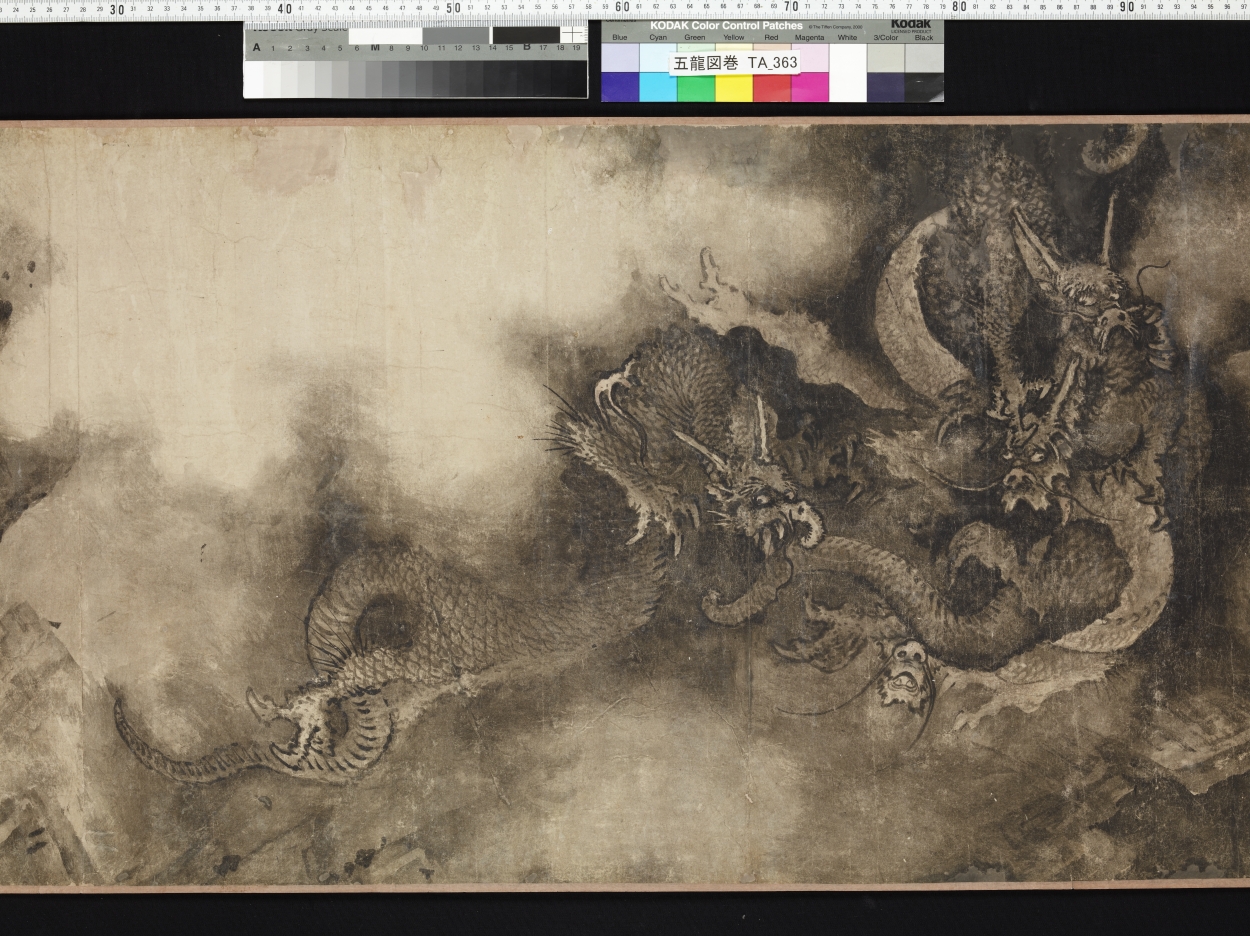This screenshot has height=936, width=1250.
Task: Click the "60" mark on the ruler
Action: pos(622,8)
